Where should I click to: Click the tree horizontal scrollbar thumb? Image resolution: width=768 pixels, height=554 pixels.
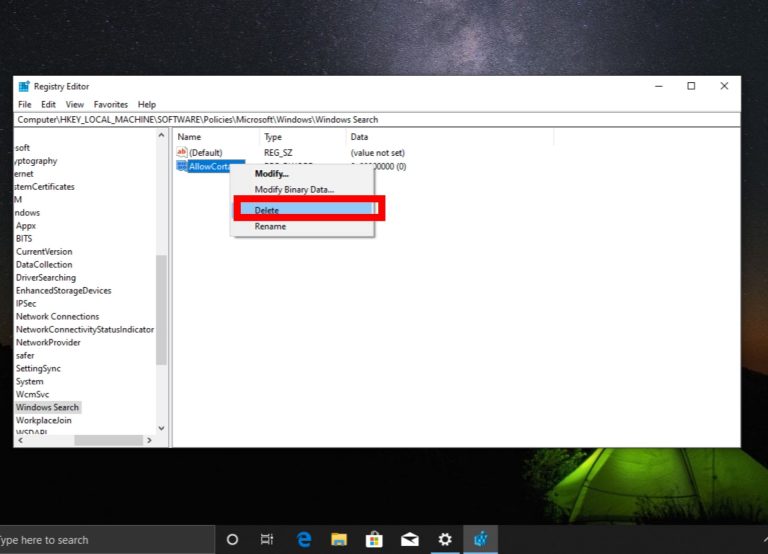click(x=108, y=440)
